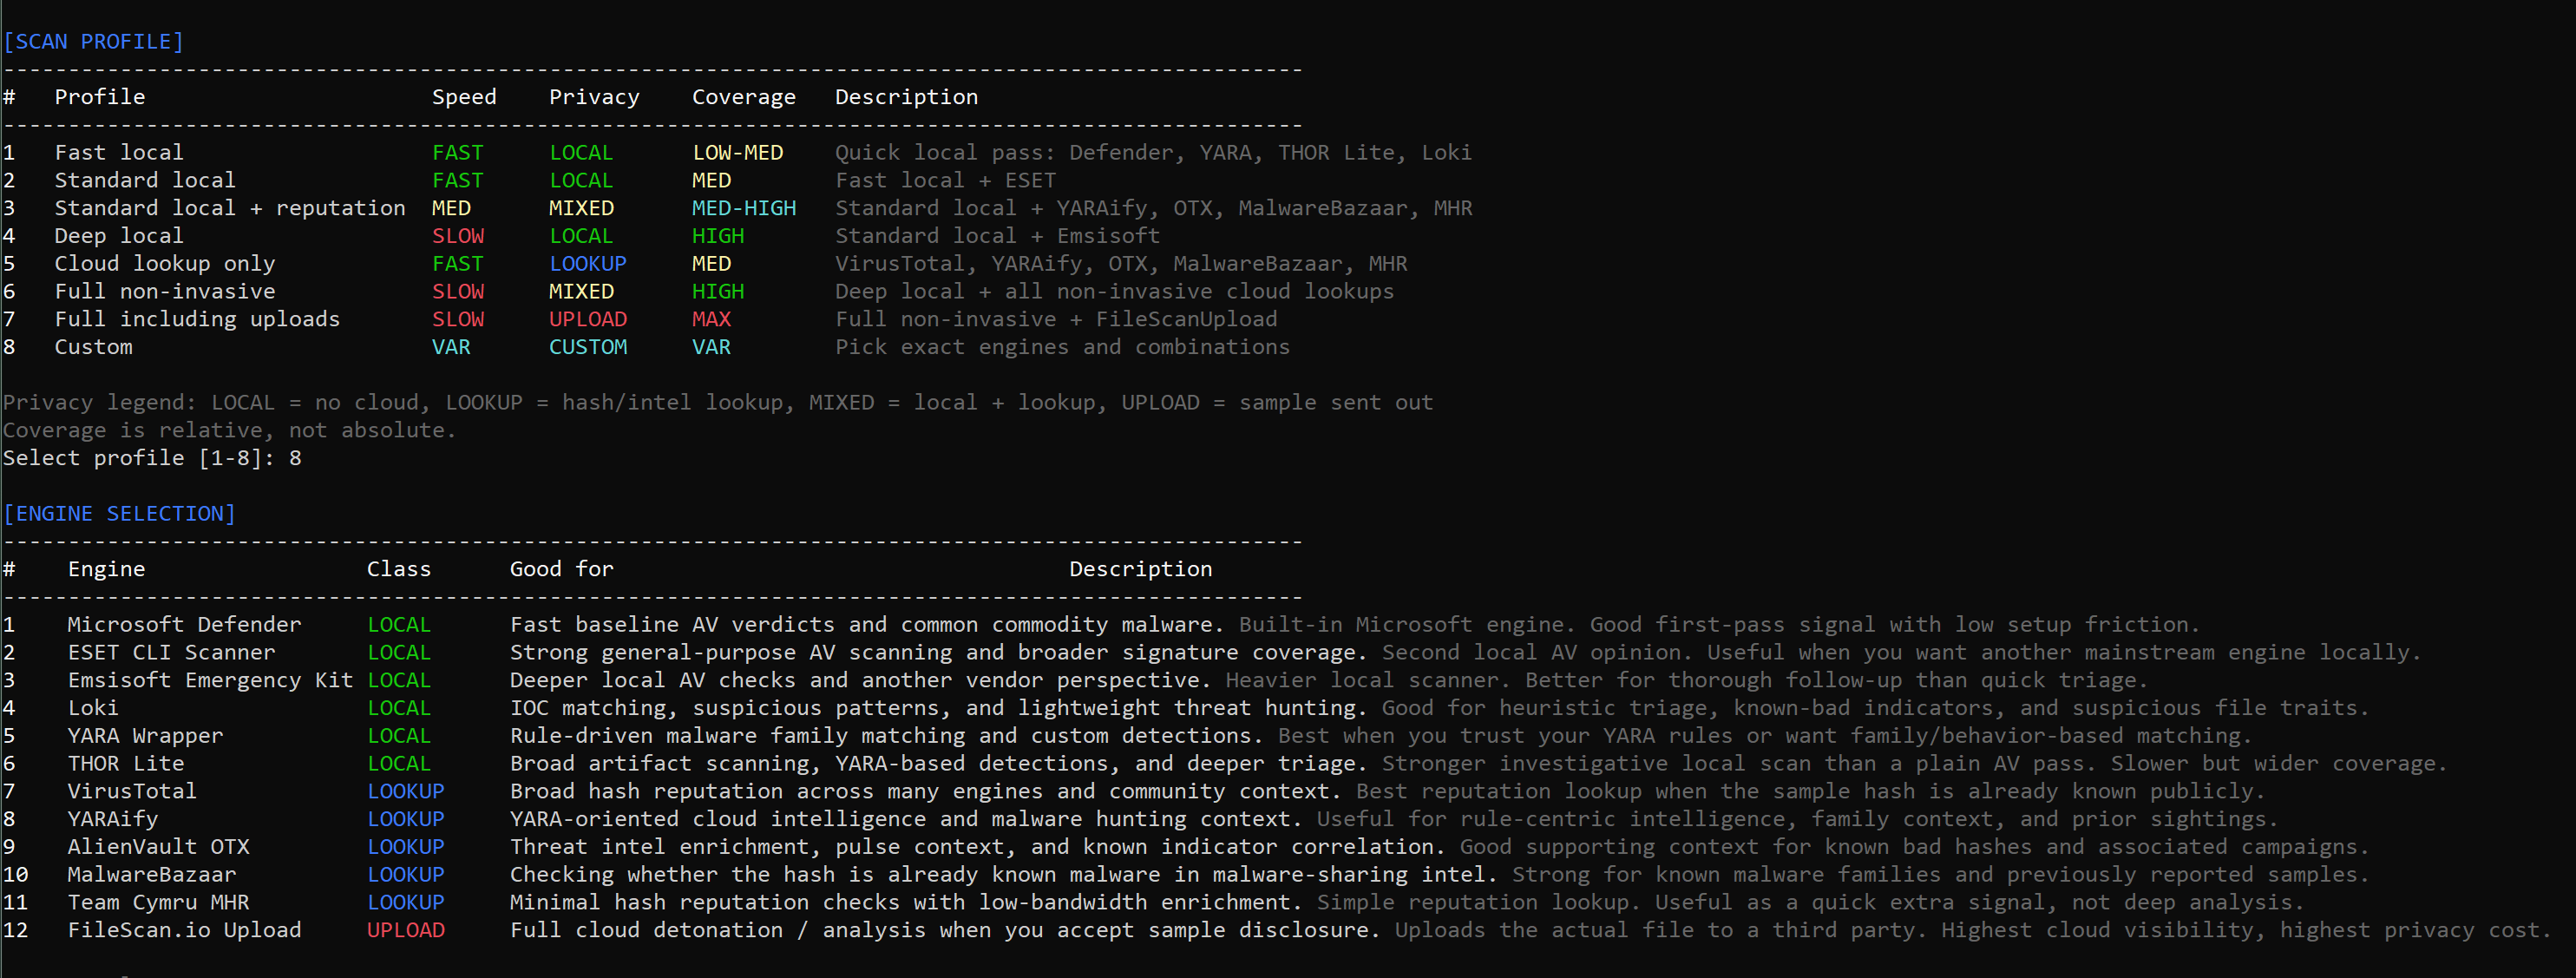
Task: Click the [ENGINE SELECTION] section header
Action: [120, 513]
